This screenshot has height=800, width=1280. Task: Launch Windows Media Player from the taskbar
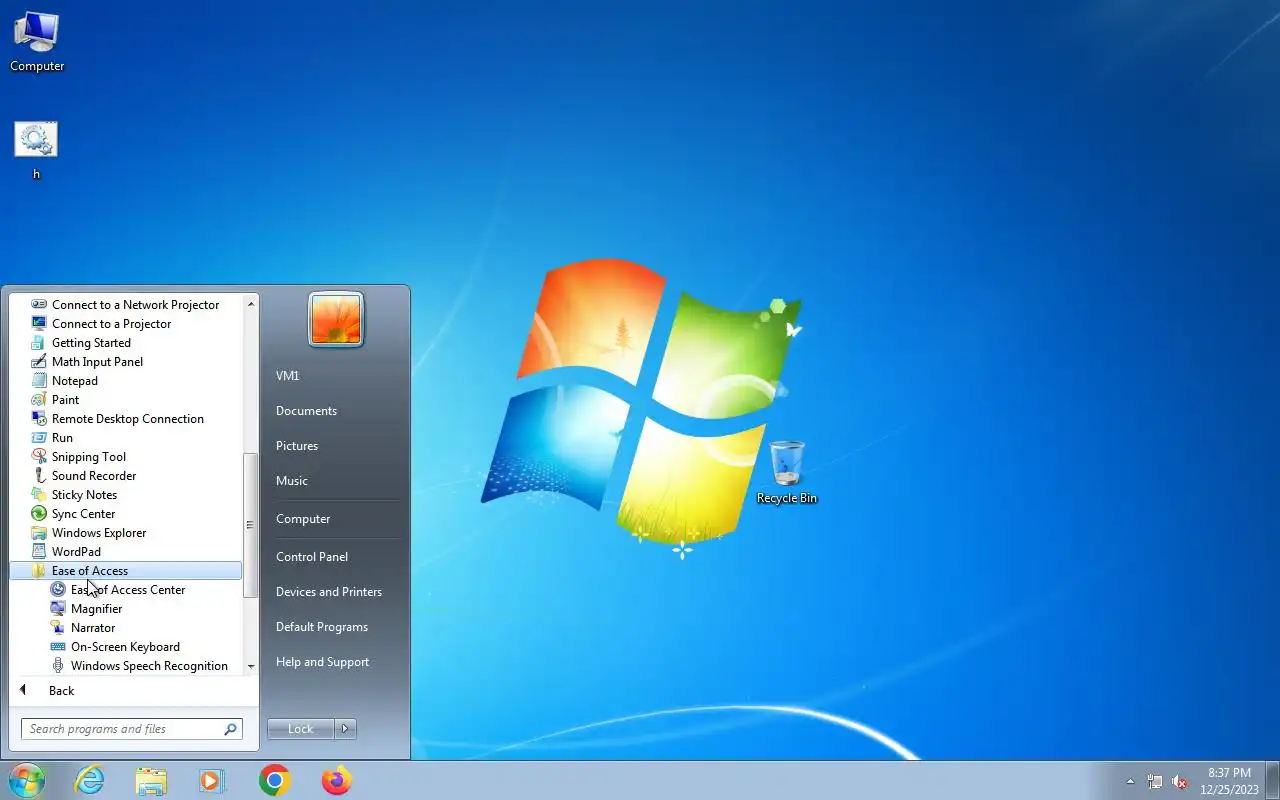tap(212, 780)
